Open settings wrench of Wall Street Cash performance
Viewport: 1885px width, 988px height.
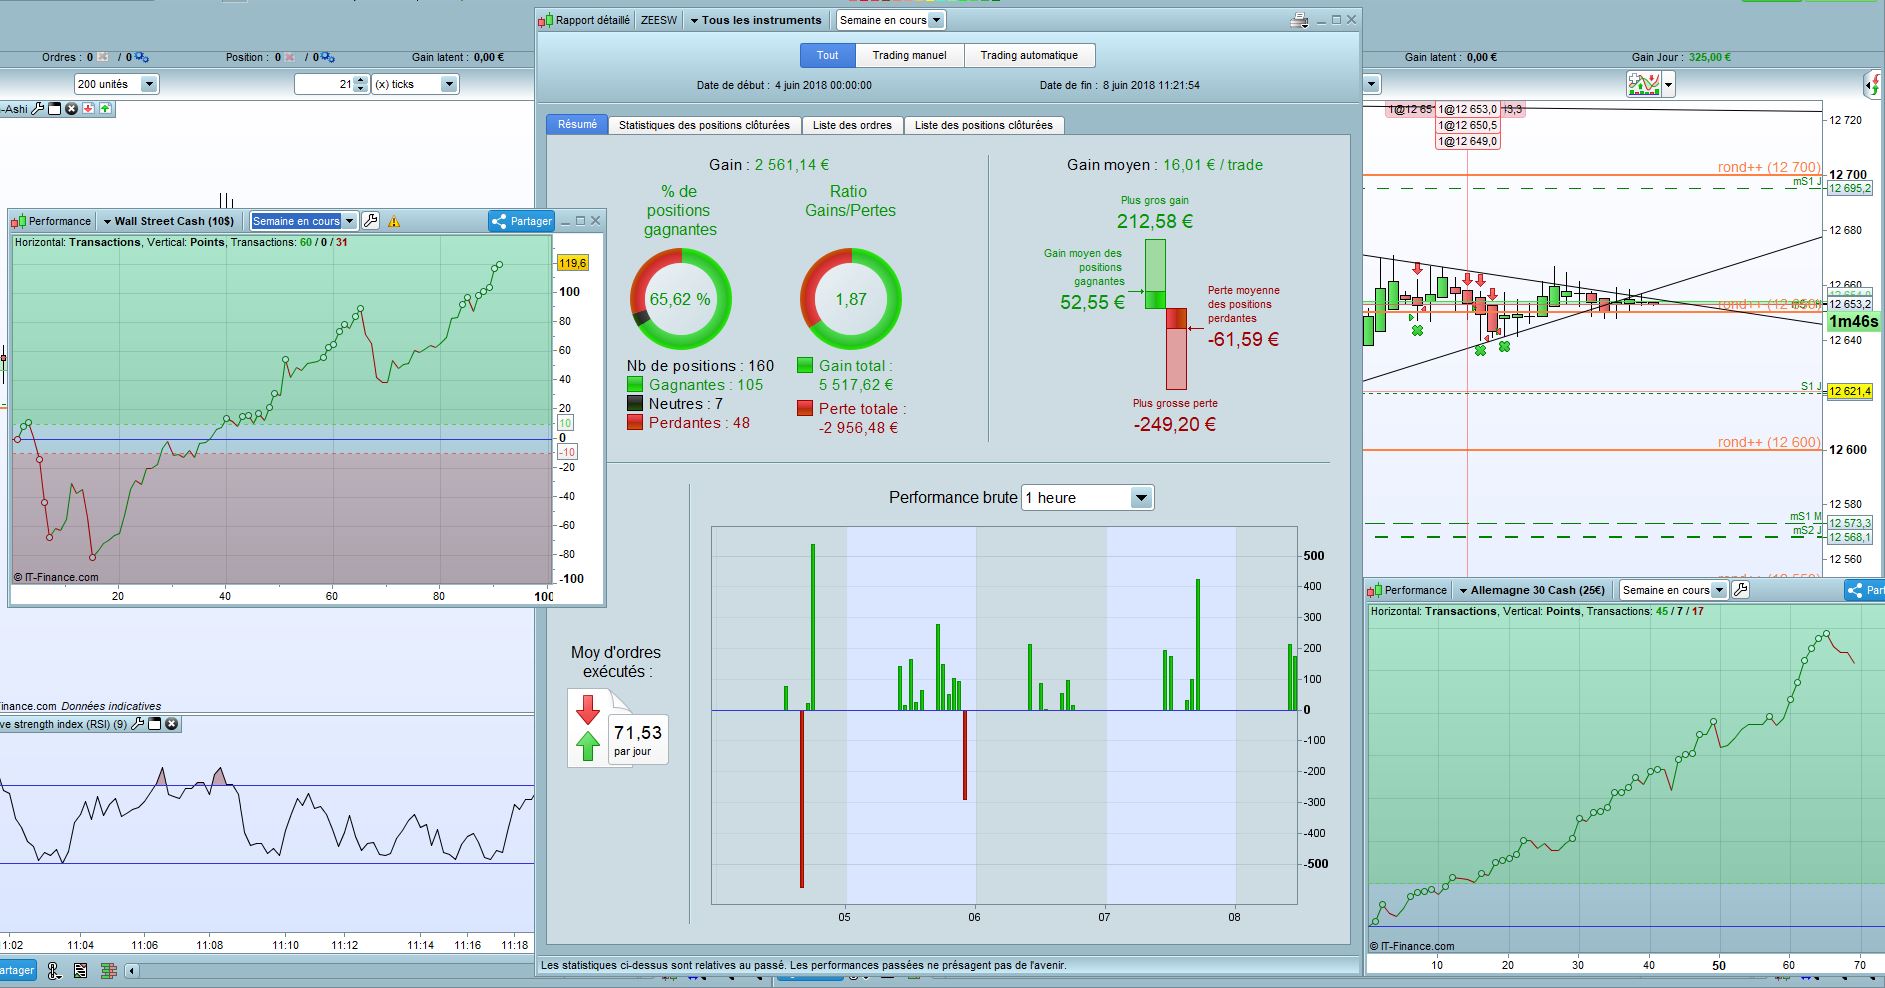[370, 221]
